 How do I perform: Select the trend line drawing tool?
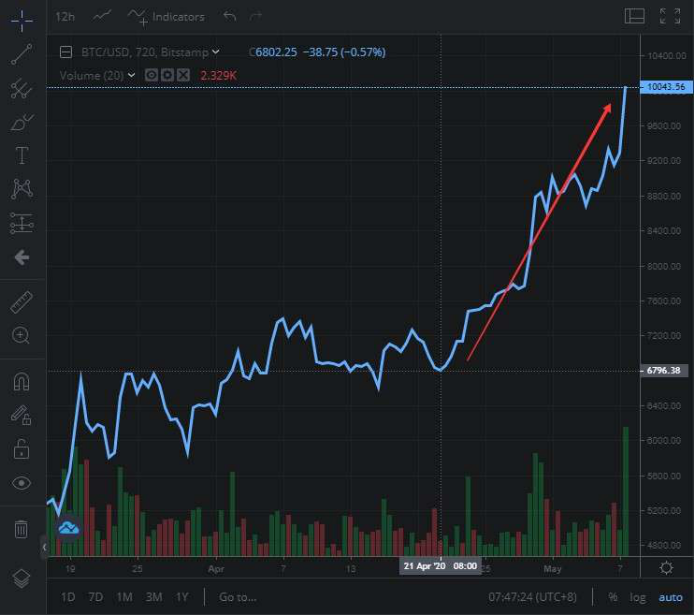[21, 54]
